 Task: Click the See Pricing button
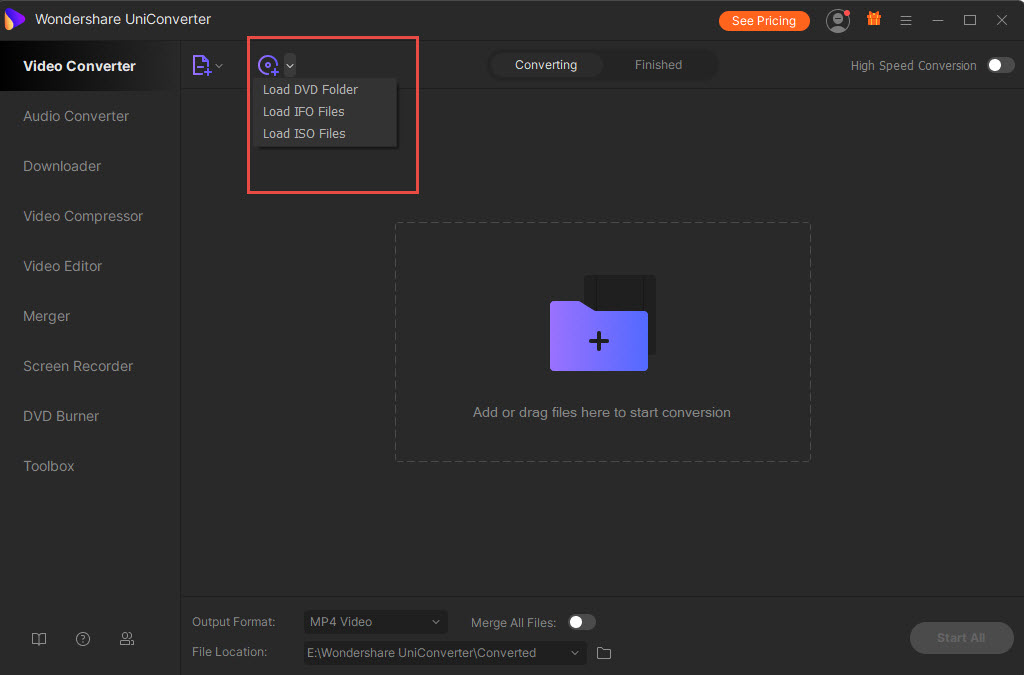coord(763,20)
